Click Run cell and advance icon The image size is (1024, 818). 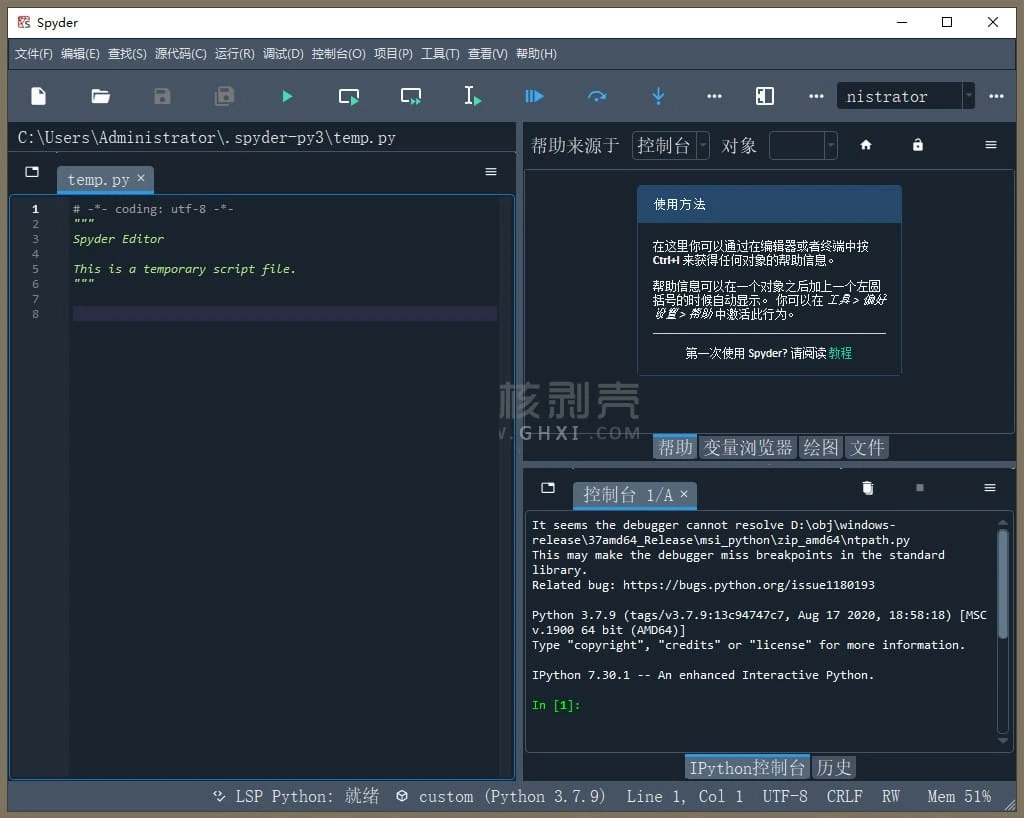click(410, 96)
